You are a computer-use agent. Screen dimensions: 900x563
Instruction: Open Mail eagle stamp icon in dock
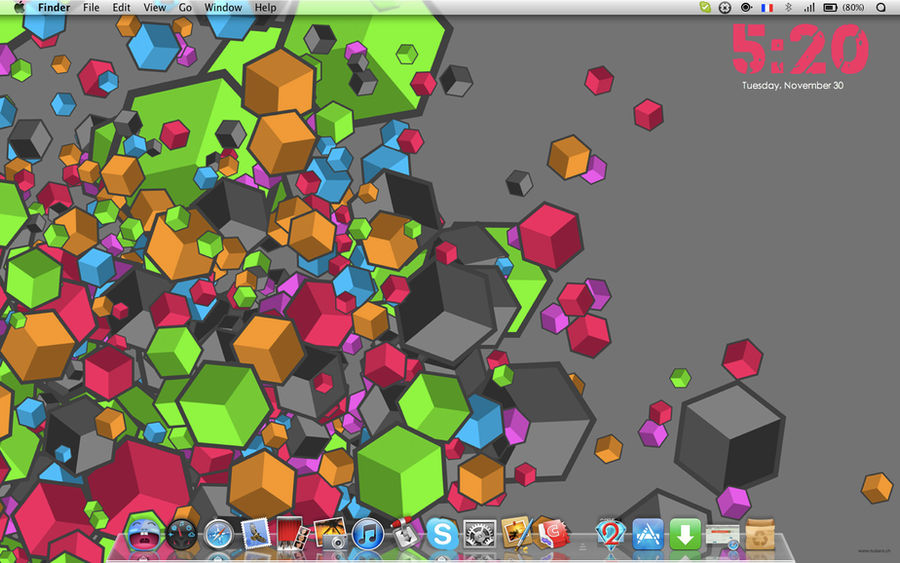pyautogui.click(x=255, y=534)
